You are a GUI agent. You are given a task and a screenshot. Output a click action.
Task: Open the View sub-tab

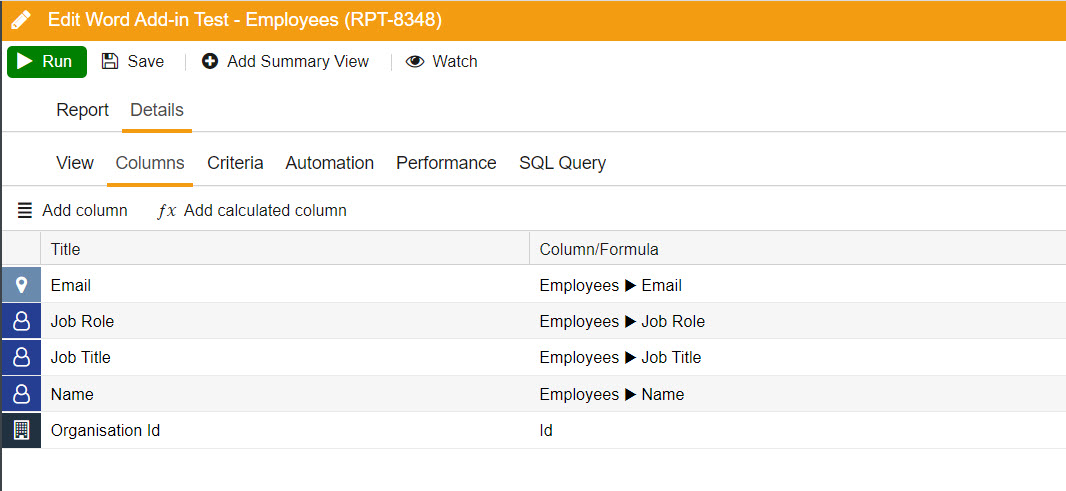(75, 163)
